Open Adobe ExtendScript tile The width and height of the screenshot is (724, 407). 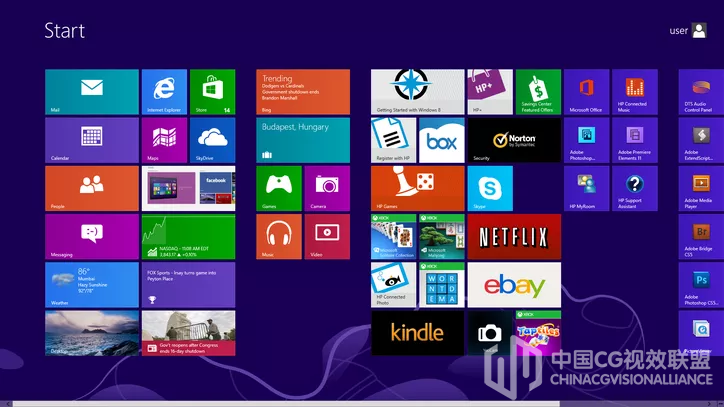click(701, 140)
